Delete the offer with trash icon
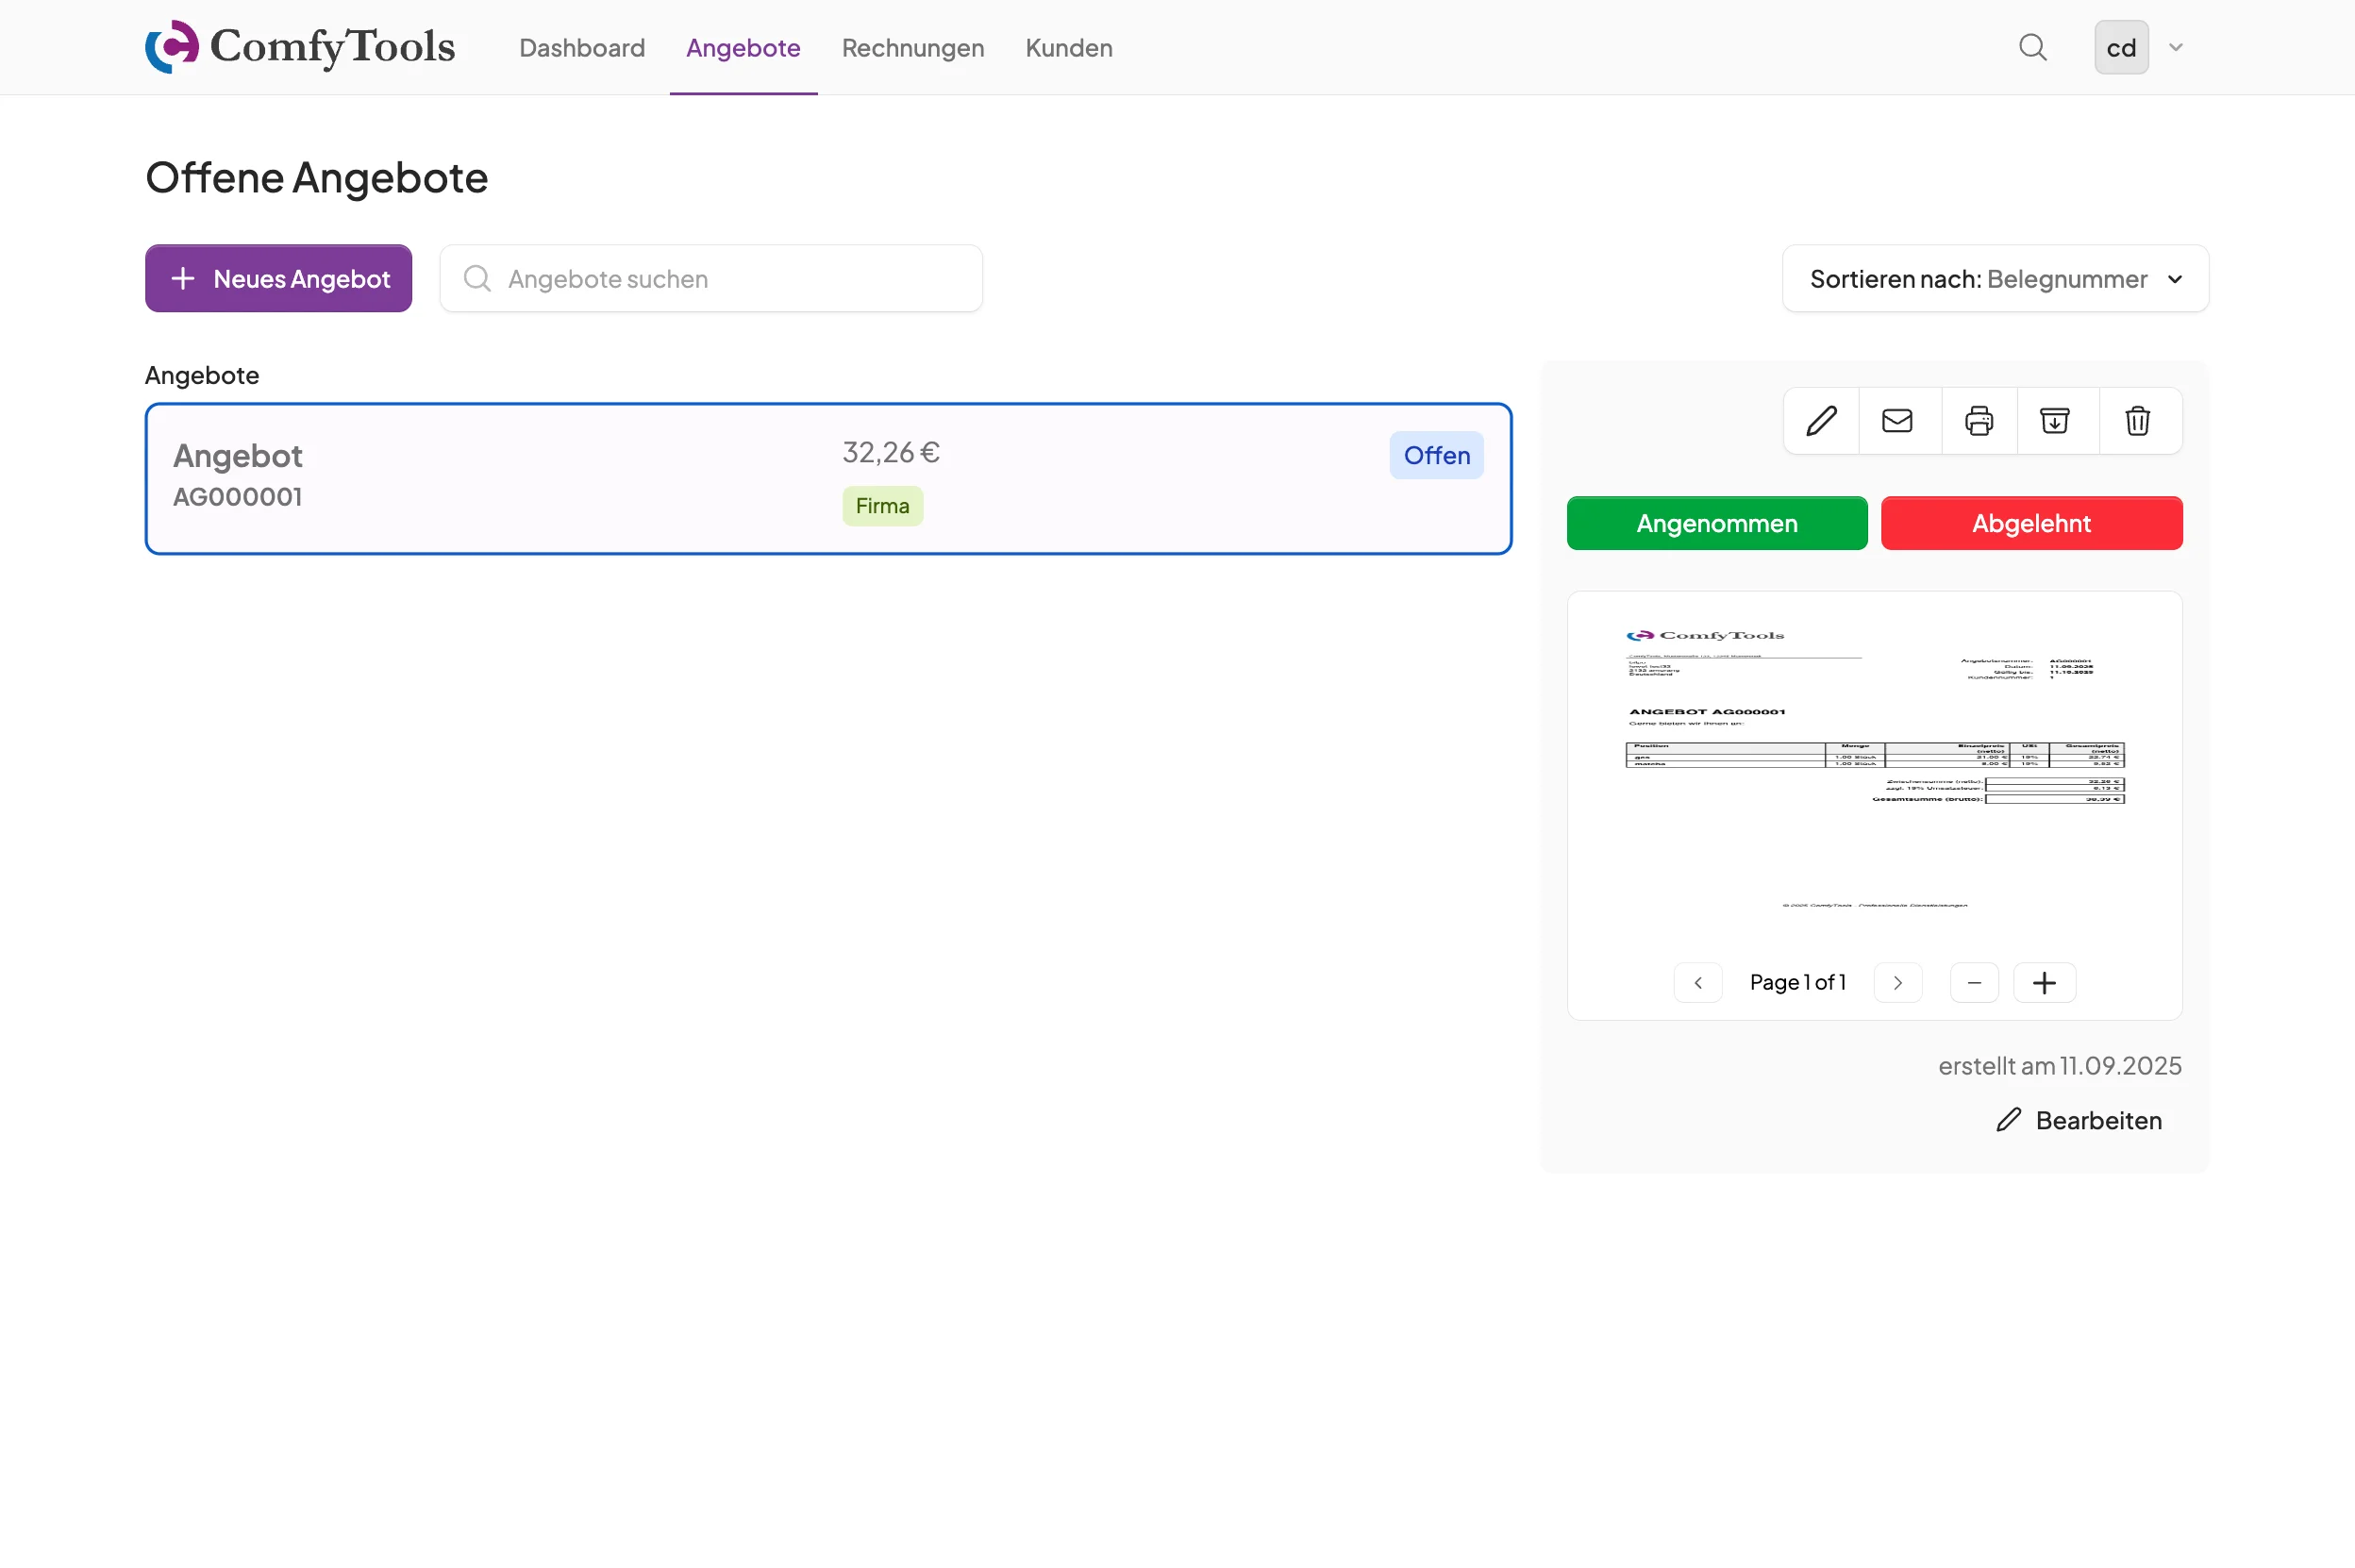This screenshot has width=2355, height=1568. point(2138,421)
